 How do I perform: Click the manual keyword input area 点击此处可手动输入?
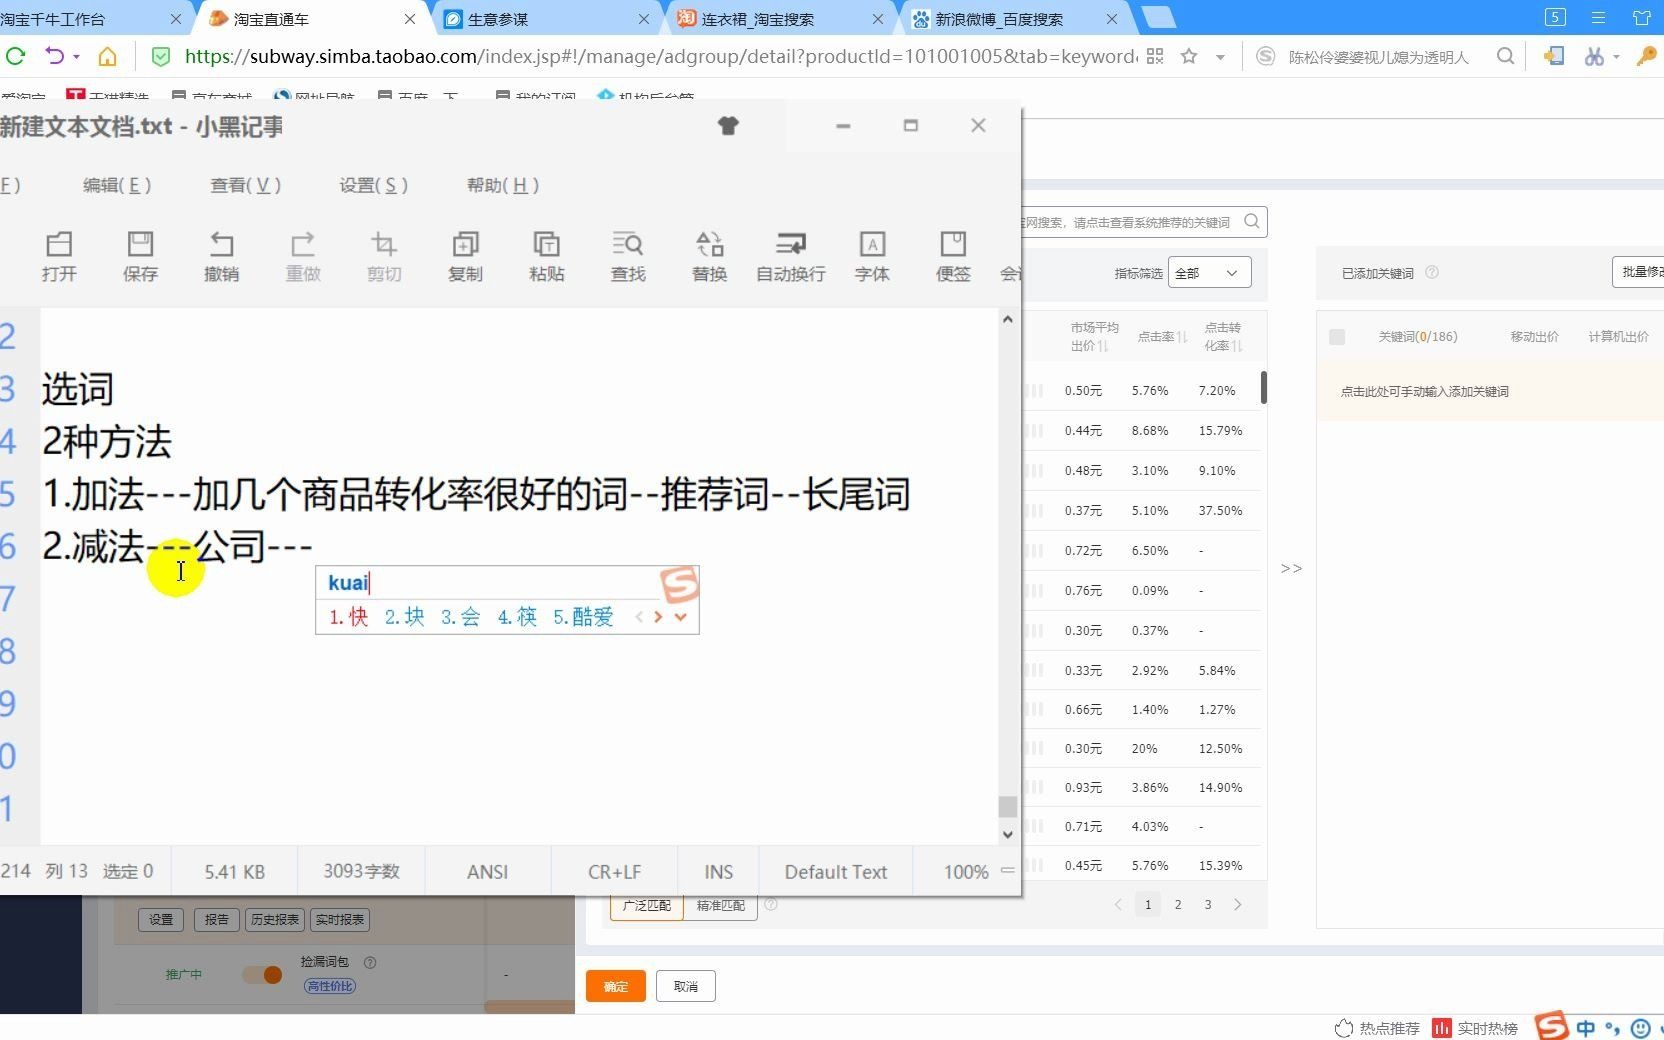[x=1489, y=391]
